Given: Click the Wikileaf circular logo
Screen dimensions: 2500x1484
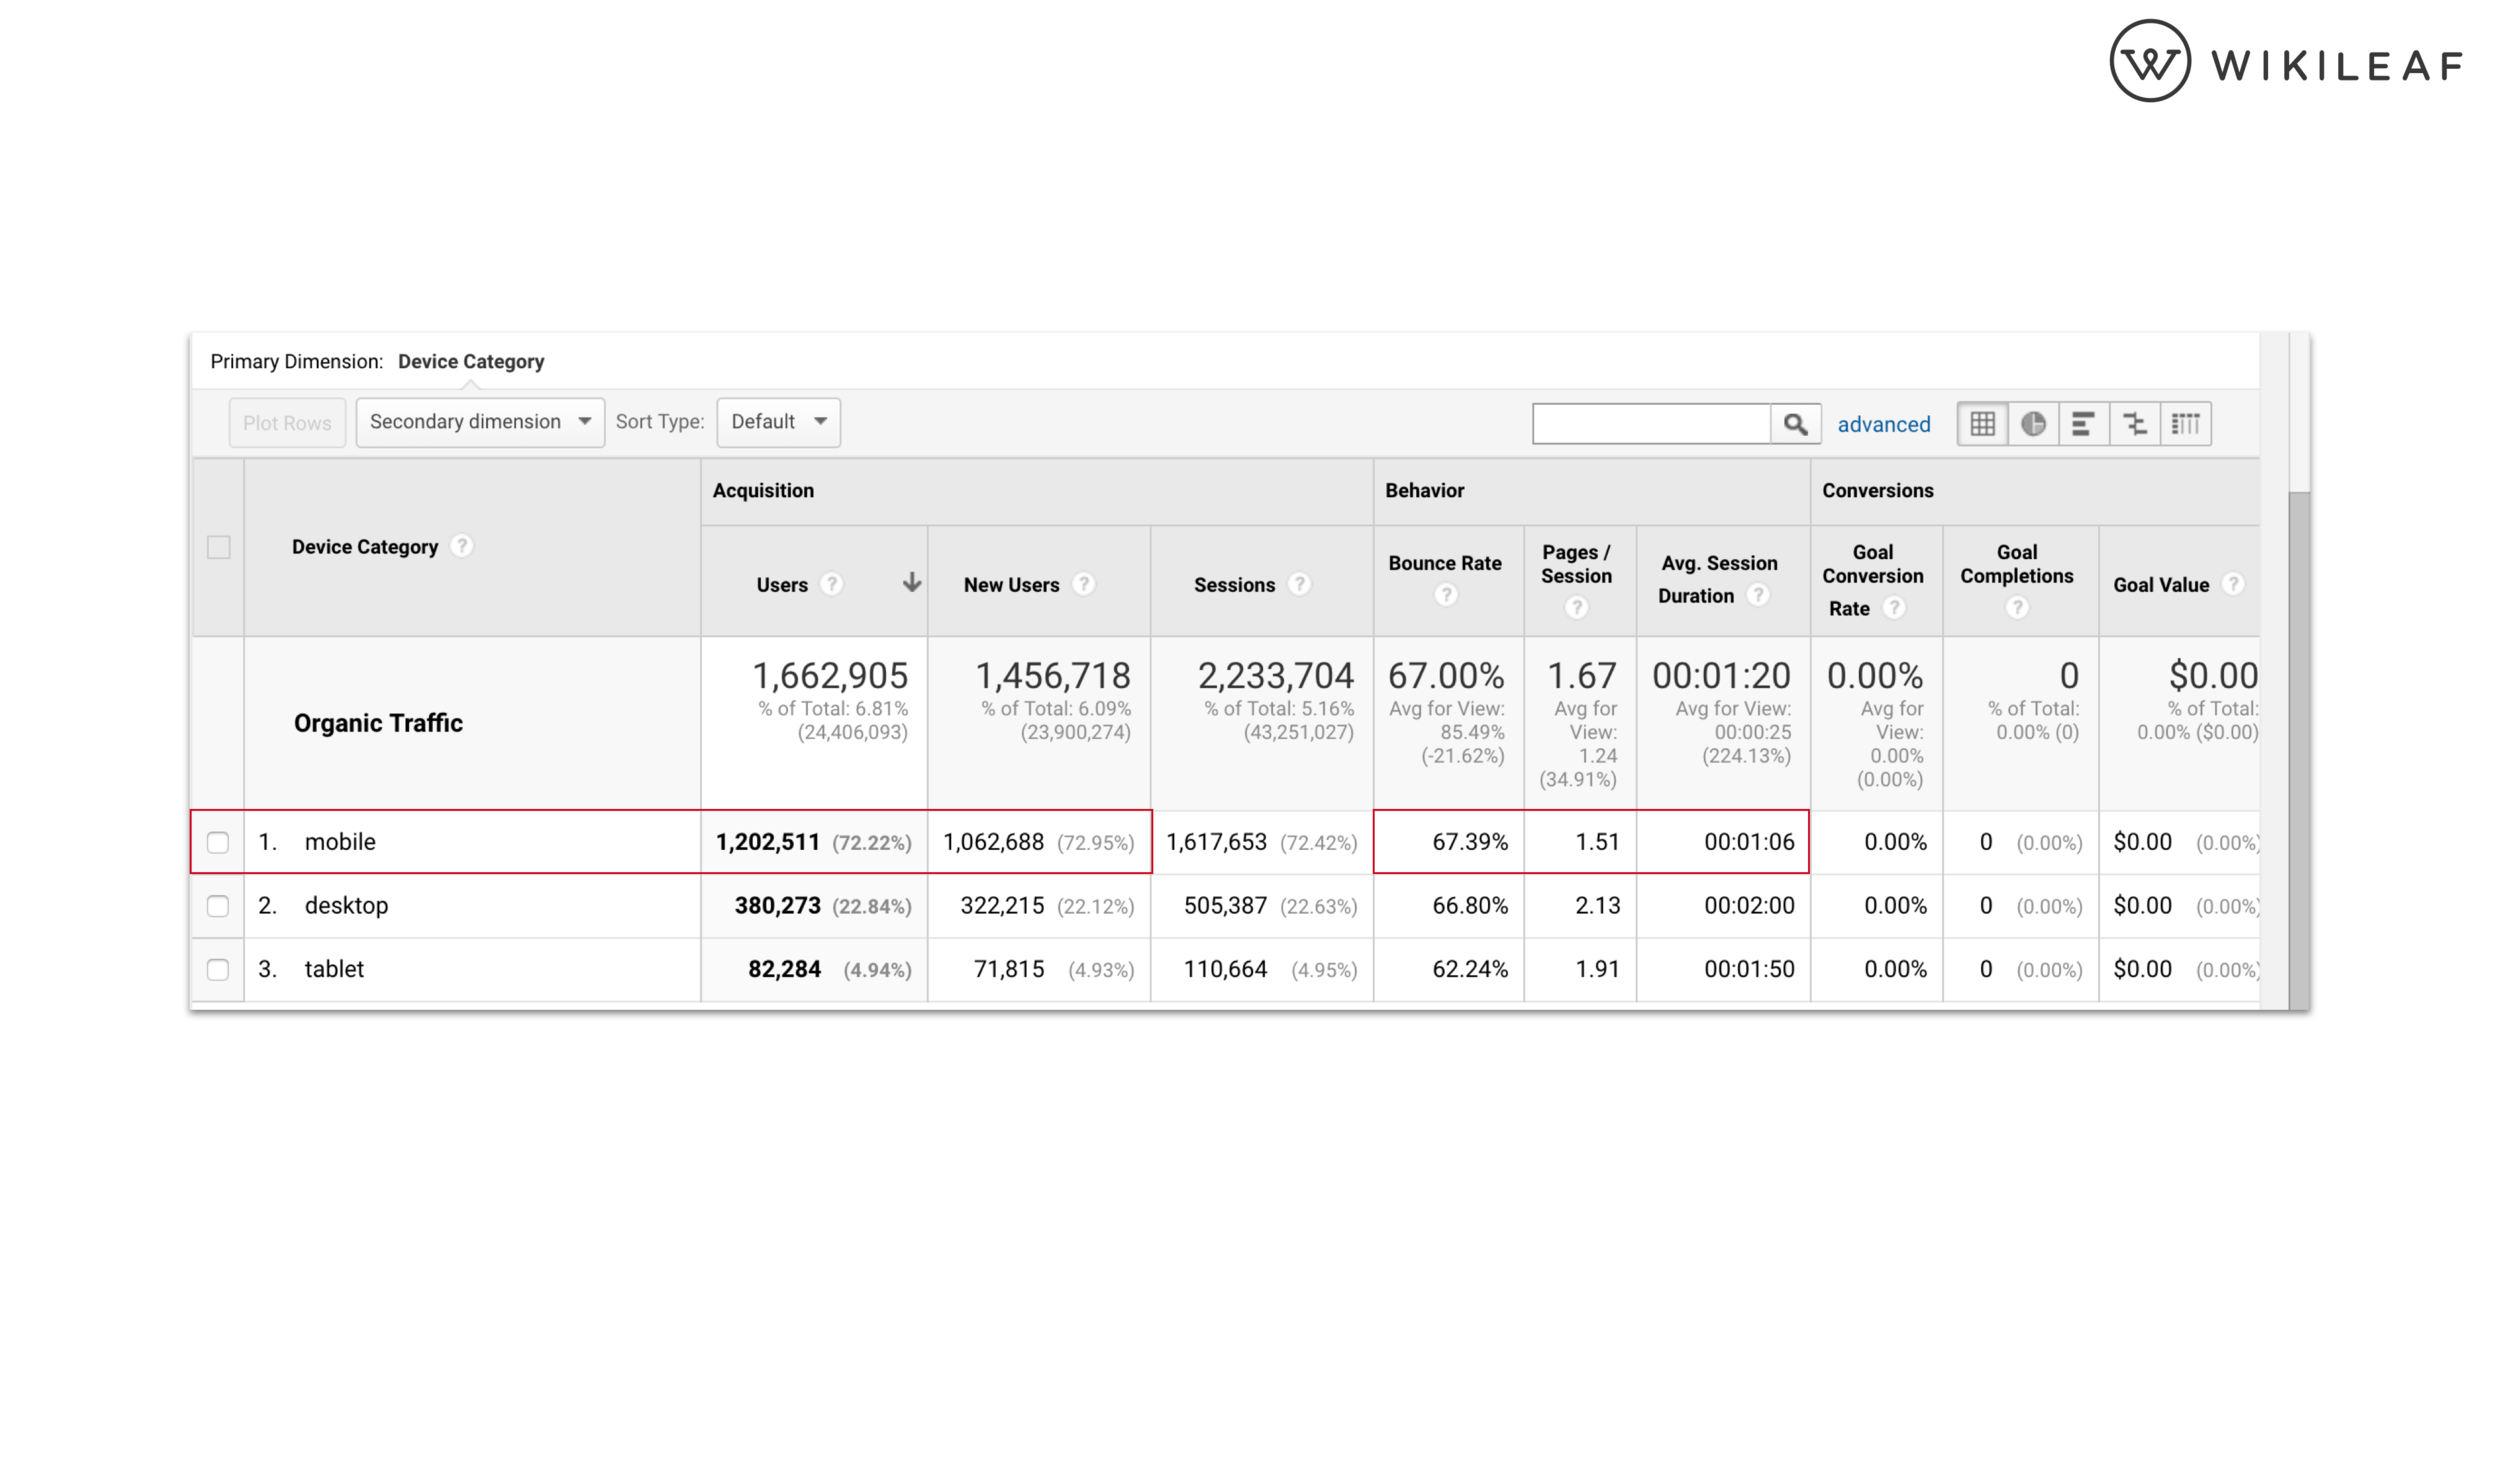Looking at the screenshot, I should click(2150, 61).
